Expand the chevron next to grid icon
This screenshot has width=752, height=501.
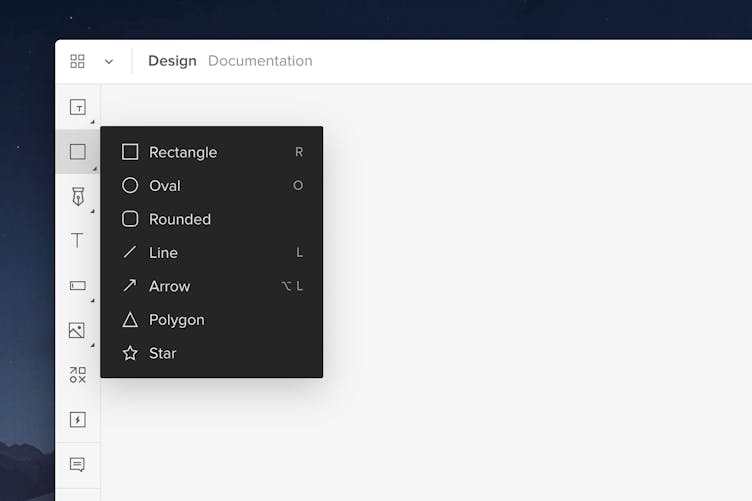tap(109, 61)
